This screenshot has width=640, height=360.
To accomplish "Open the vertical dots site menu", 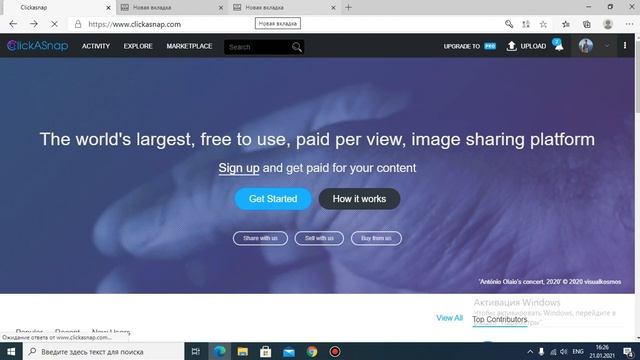I will (x=625, y=46).
